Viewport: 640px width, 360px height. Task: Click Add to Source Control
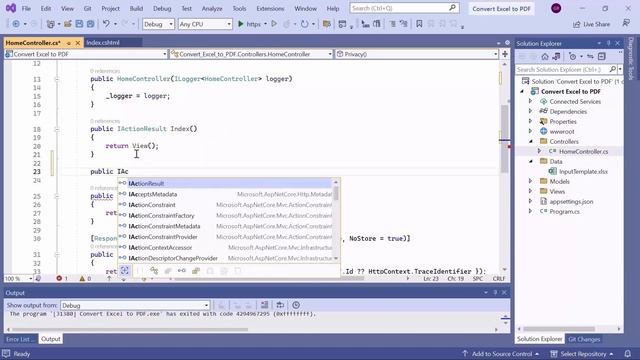pos(501,354)
